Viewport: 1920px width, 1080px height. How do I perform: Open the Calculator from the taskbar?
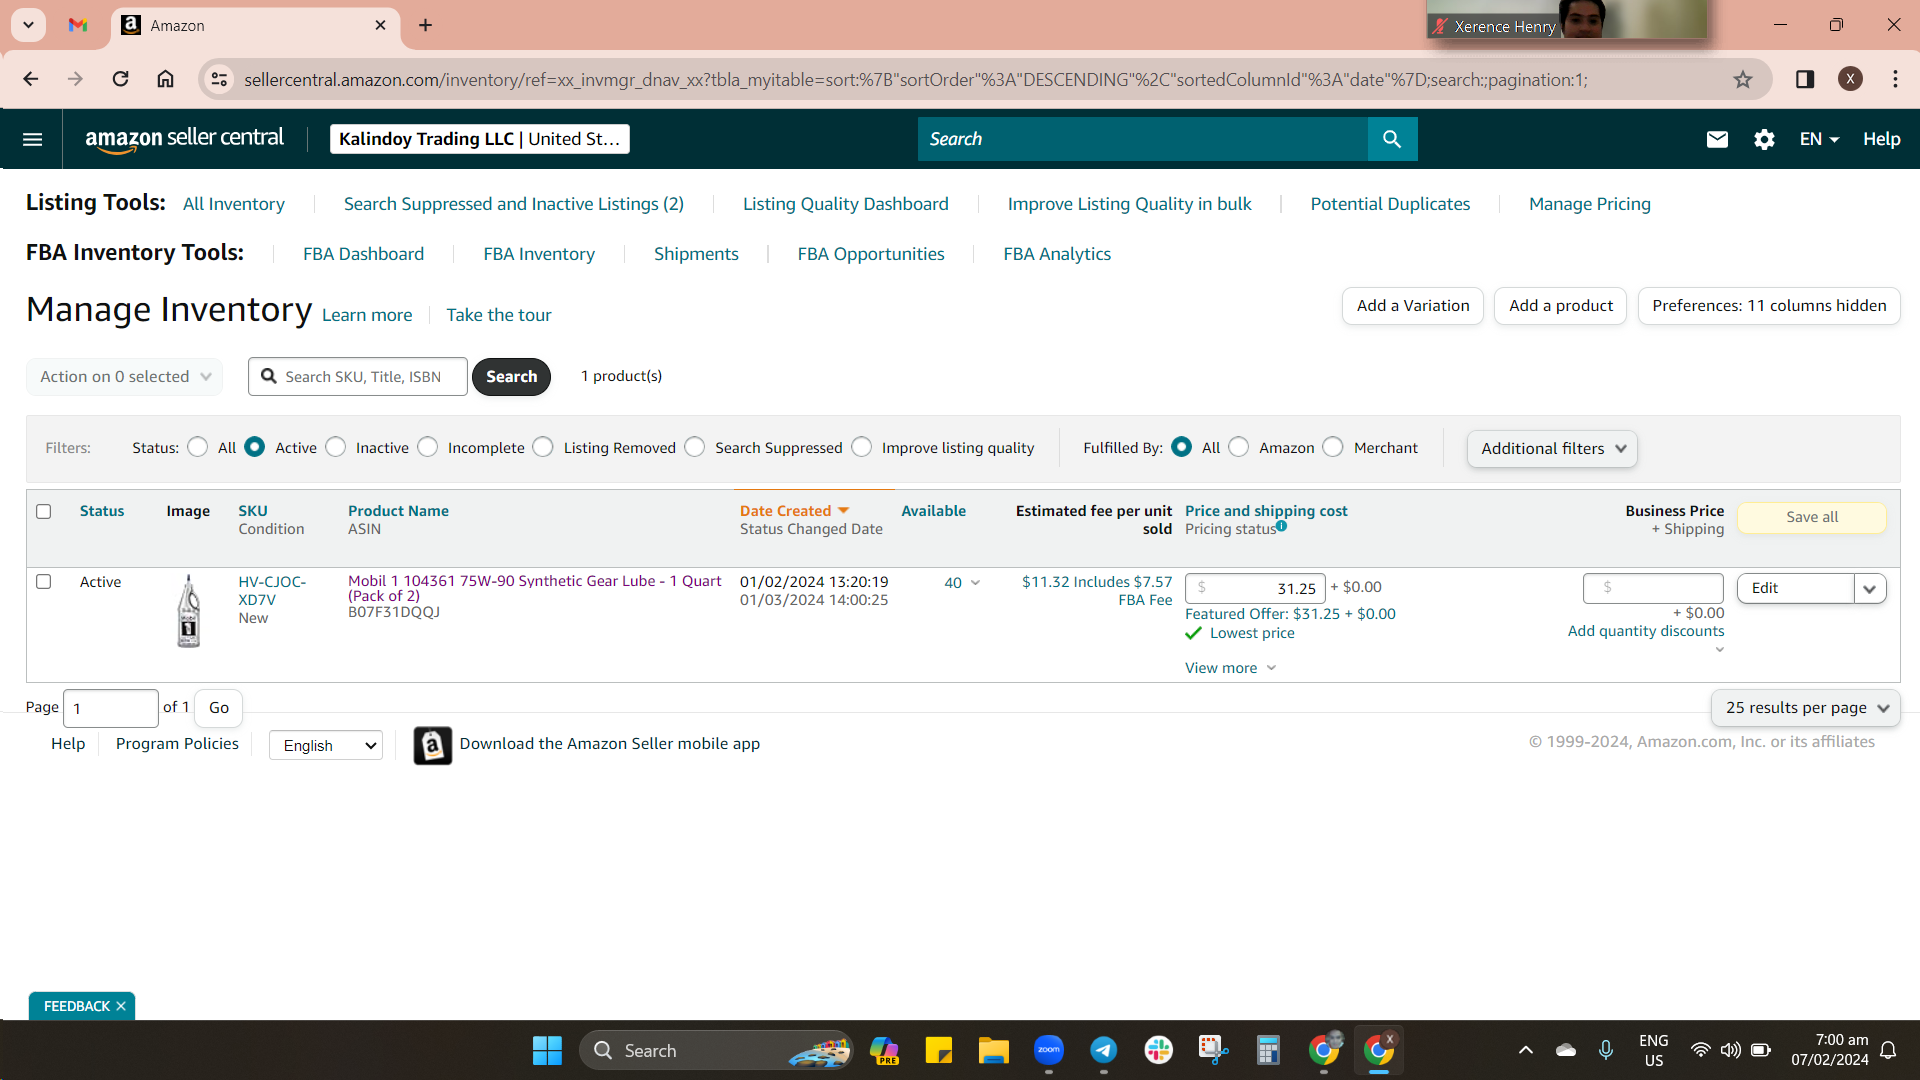[1268, 1050]
